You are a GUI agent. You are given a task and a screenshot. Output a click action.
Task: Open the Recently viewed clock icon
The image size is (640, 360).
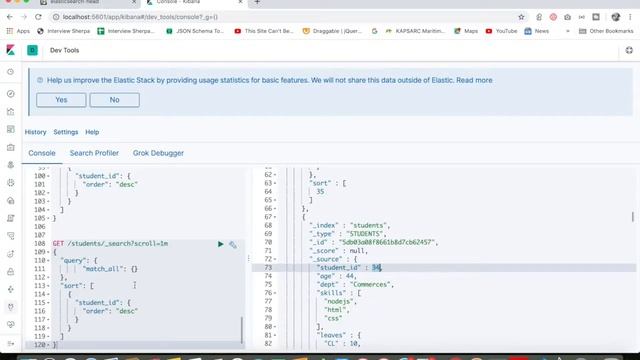tap(11, 72)
